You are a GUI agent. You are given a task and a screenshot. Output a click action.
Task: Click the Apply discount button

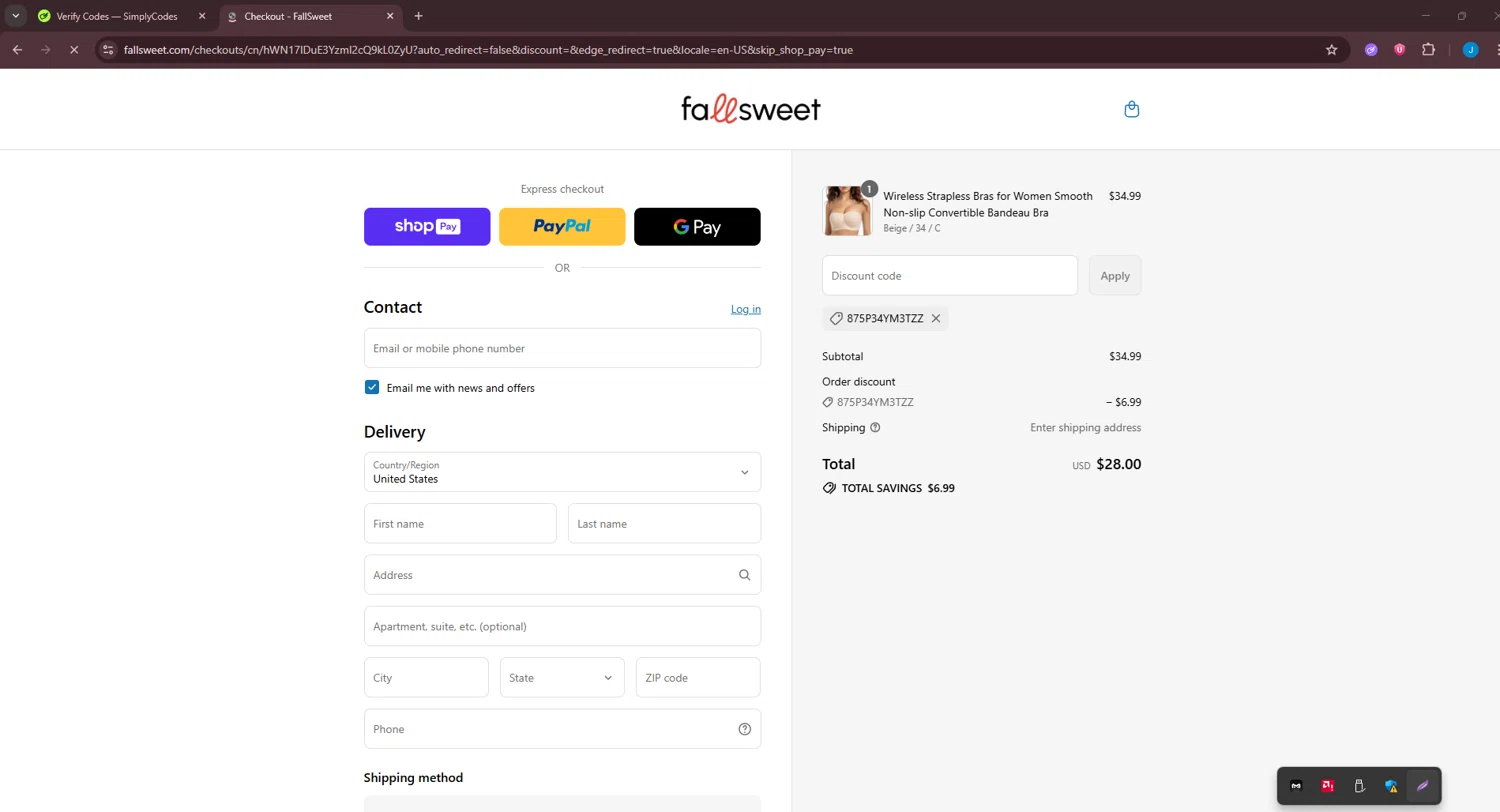click(1115, 276)
